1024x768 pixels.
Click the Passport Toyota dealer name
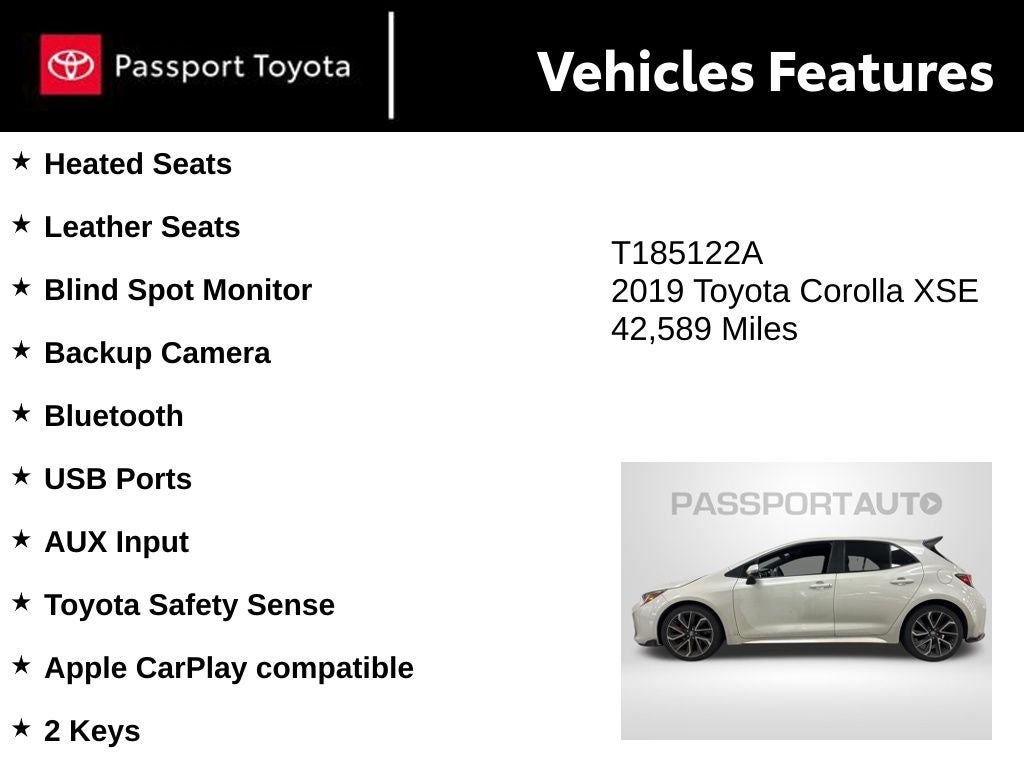(x=232, y=67)
